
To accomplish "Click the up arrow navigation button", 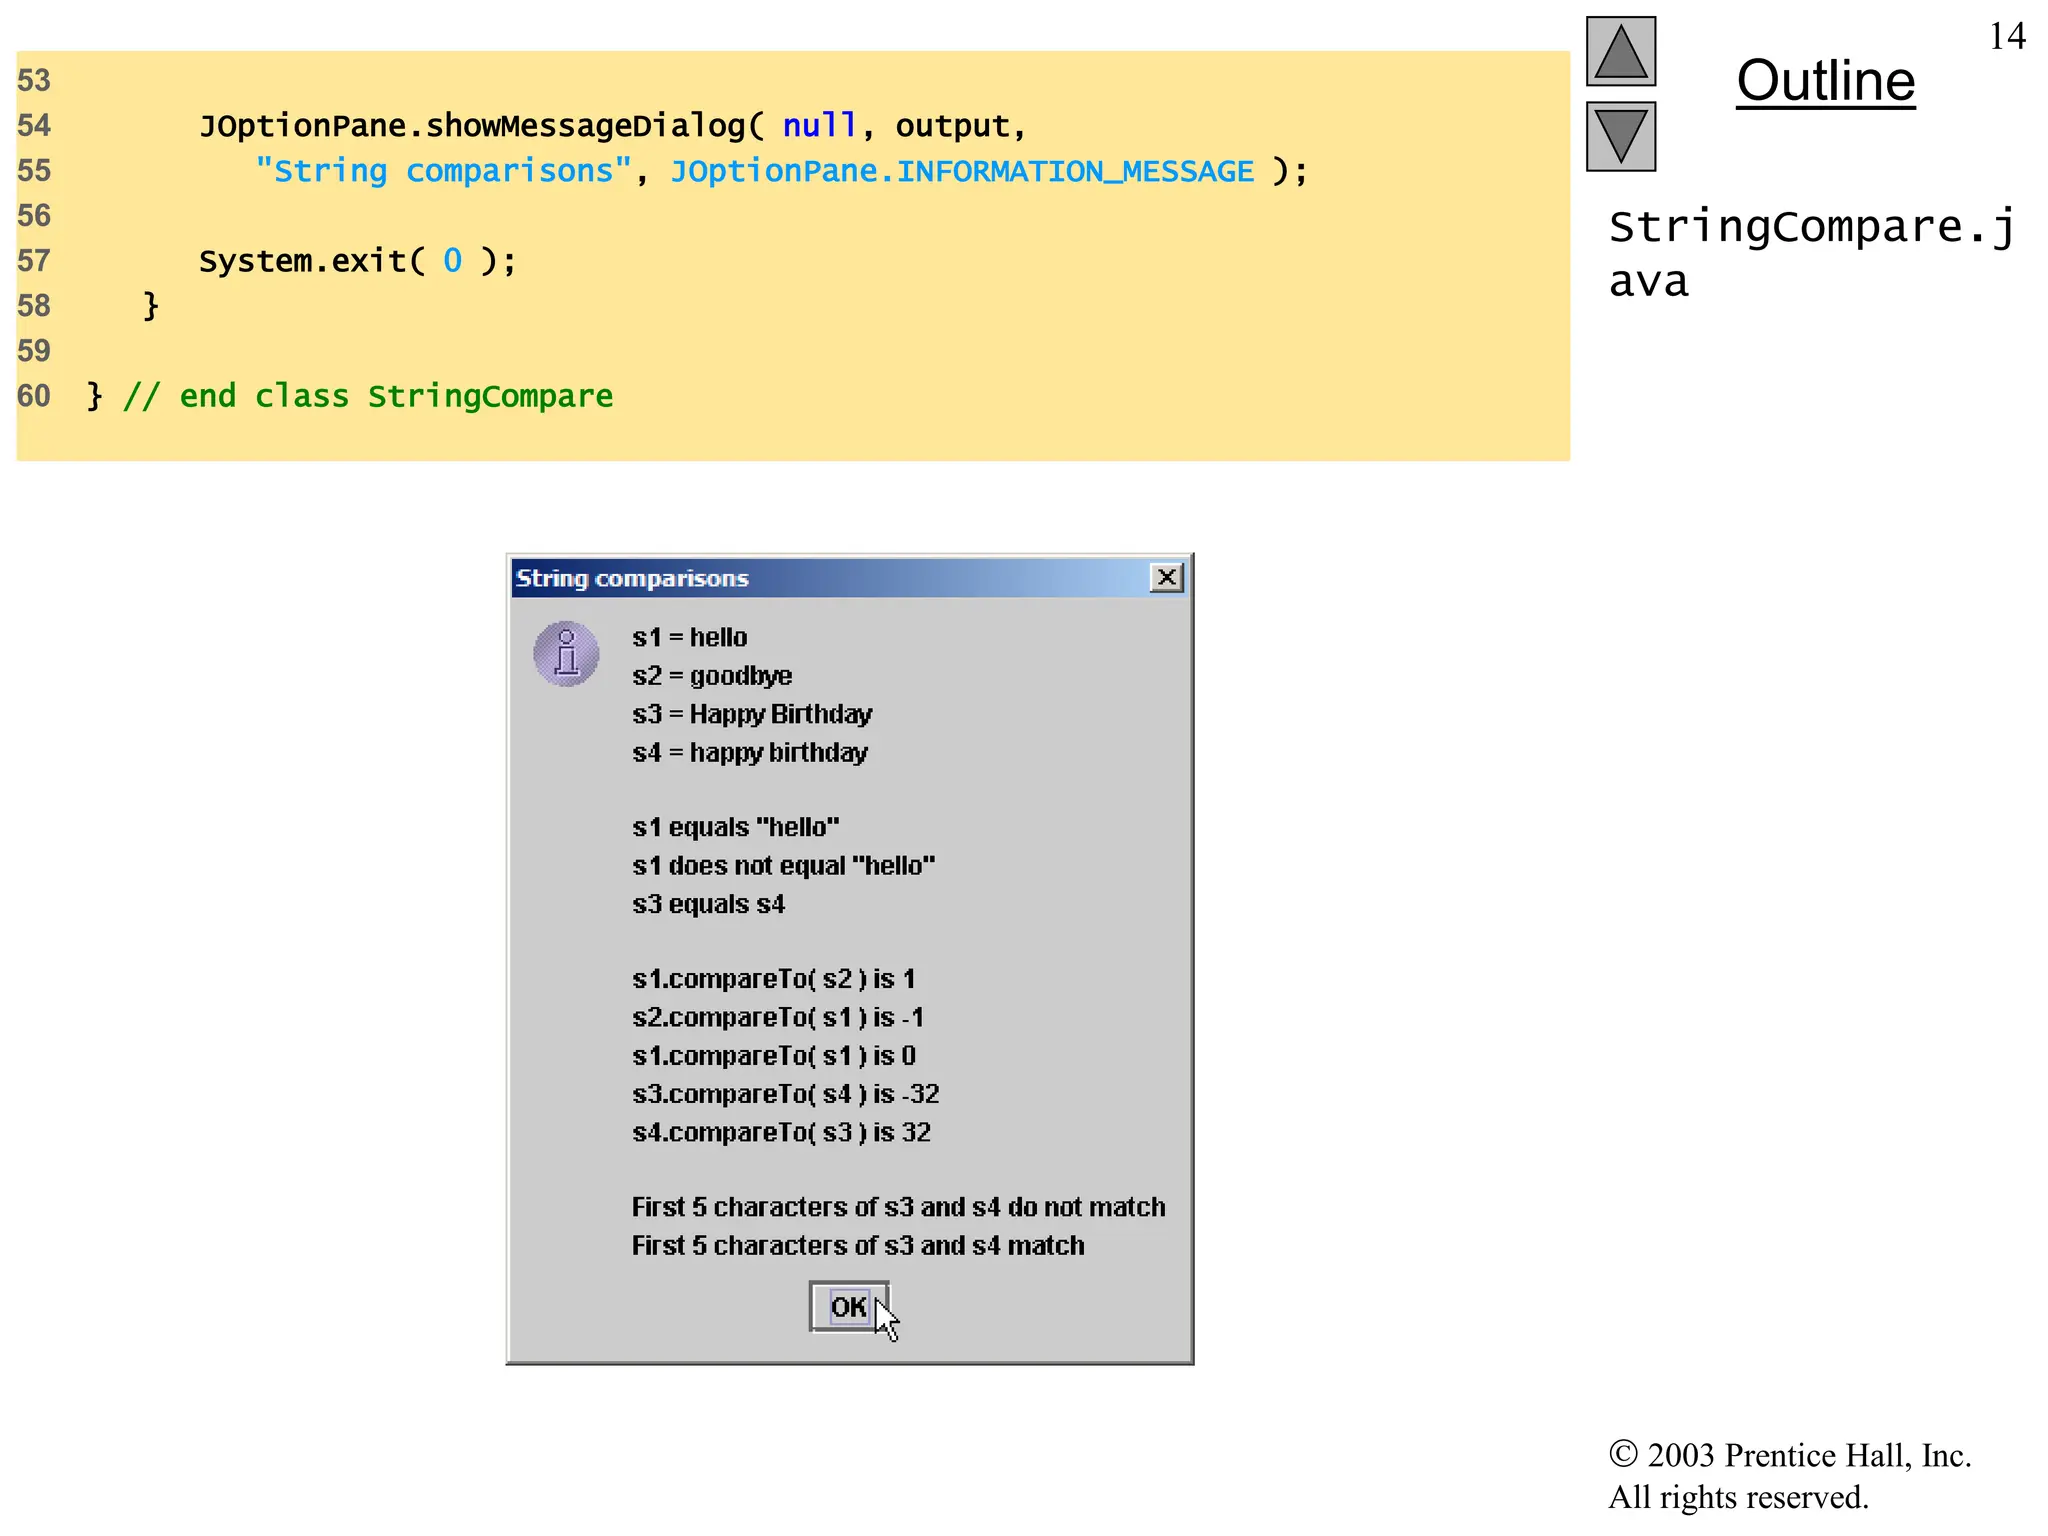I will 1620,51.
